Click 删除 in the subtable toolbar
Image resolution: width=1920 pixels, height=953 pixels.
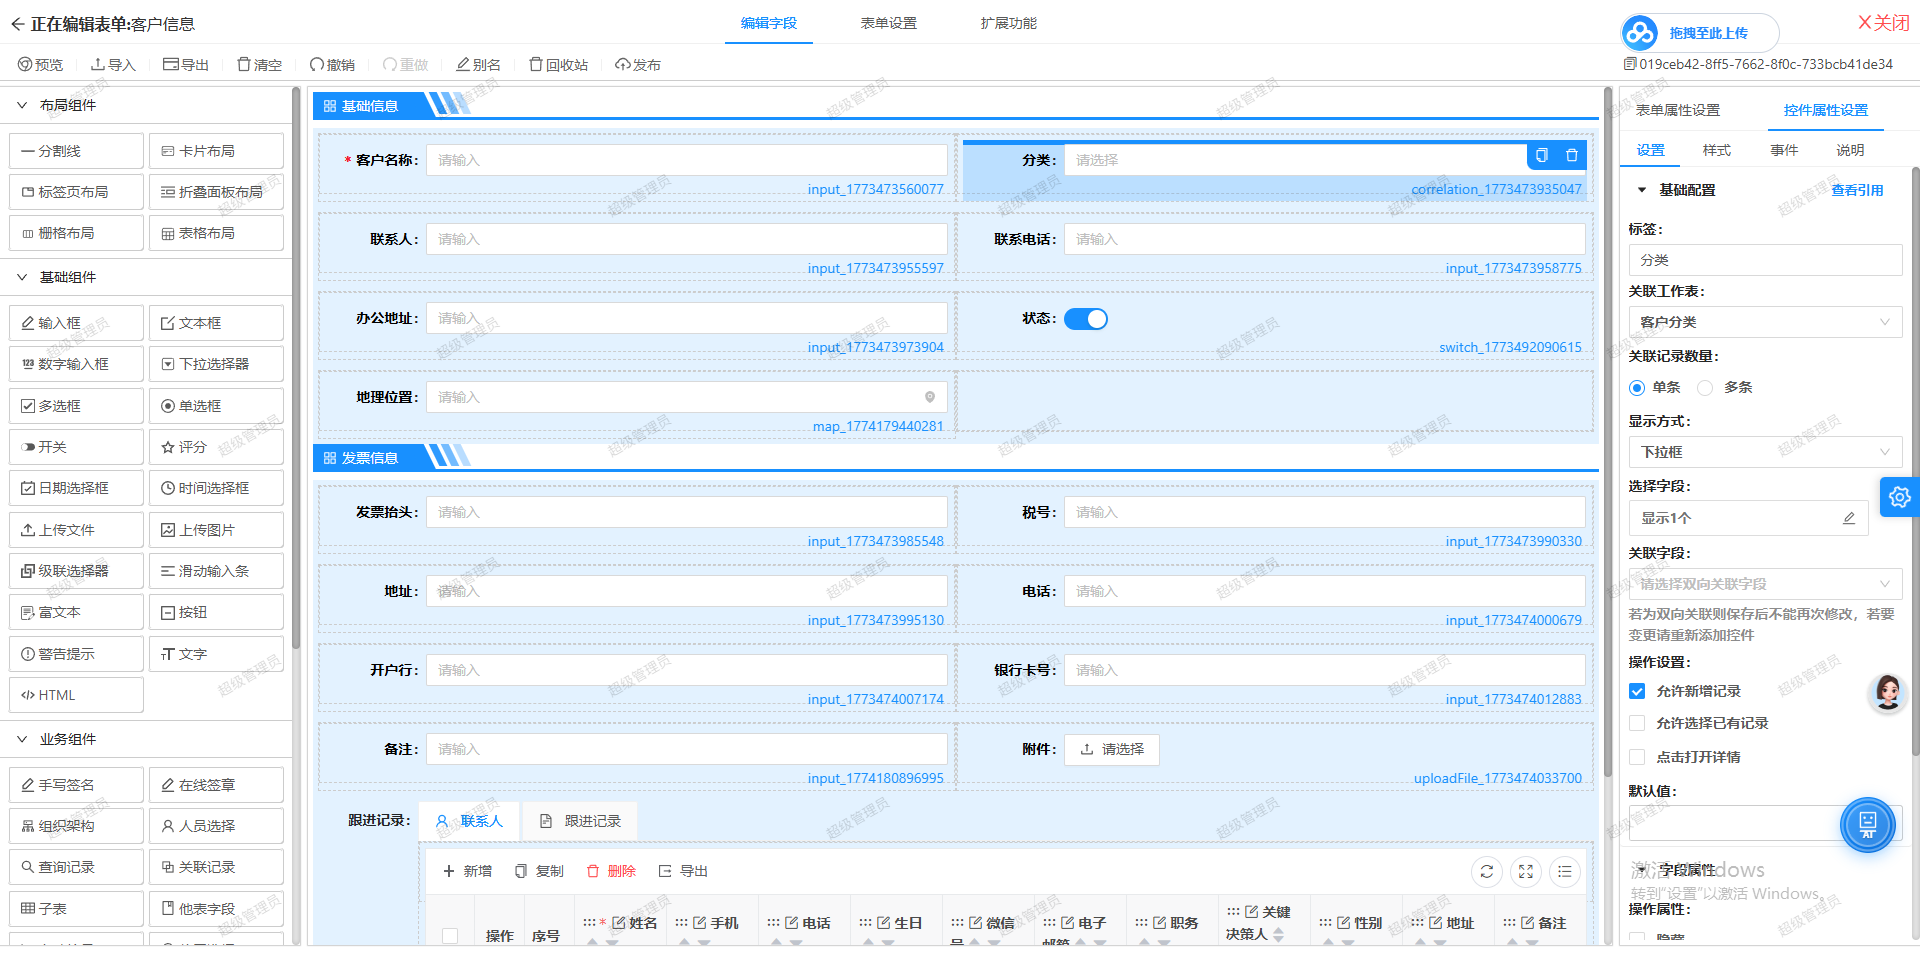[611, 872]
